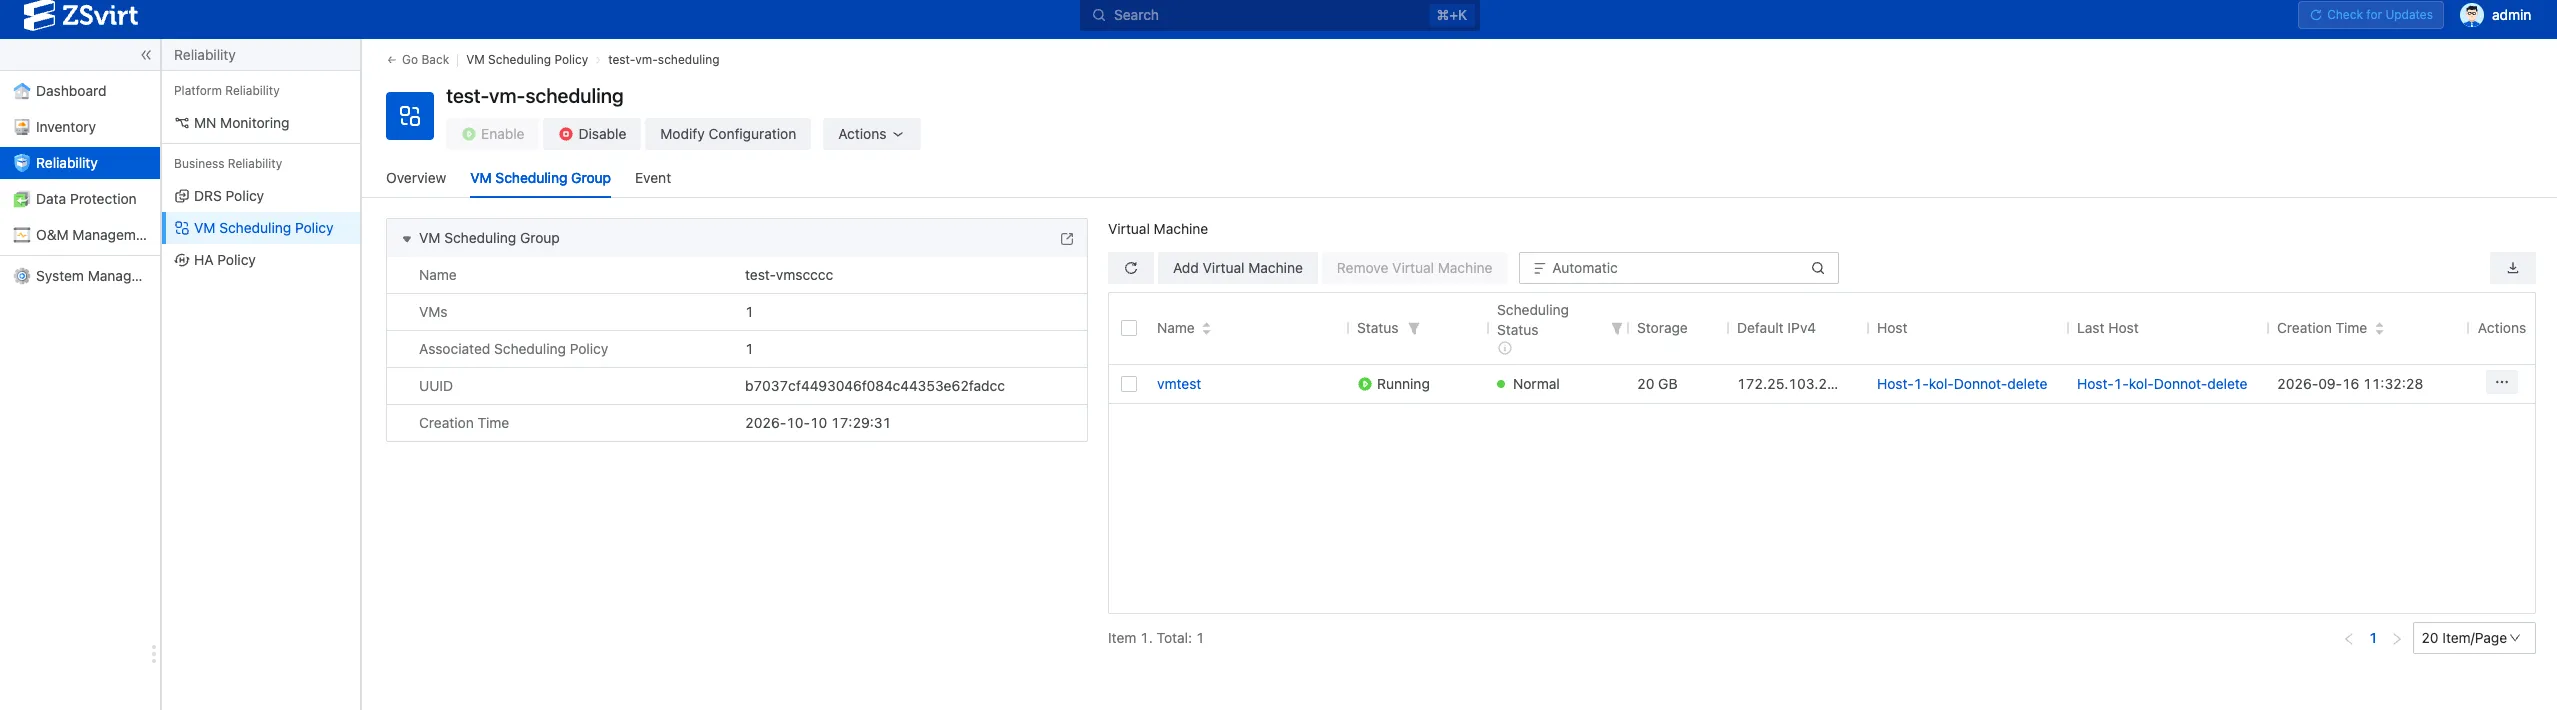Screen dimensions: 2557x710
Task: Click the UUID value b7037cf4493046f084c44353e62fadcc
Action: coord(875,386)
